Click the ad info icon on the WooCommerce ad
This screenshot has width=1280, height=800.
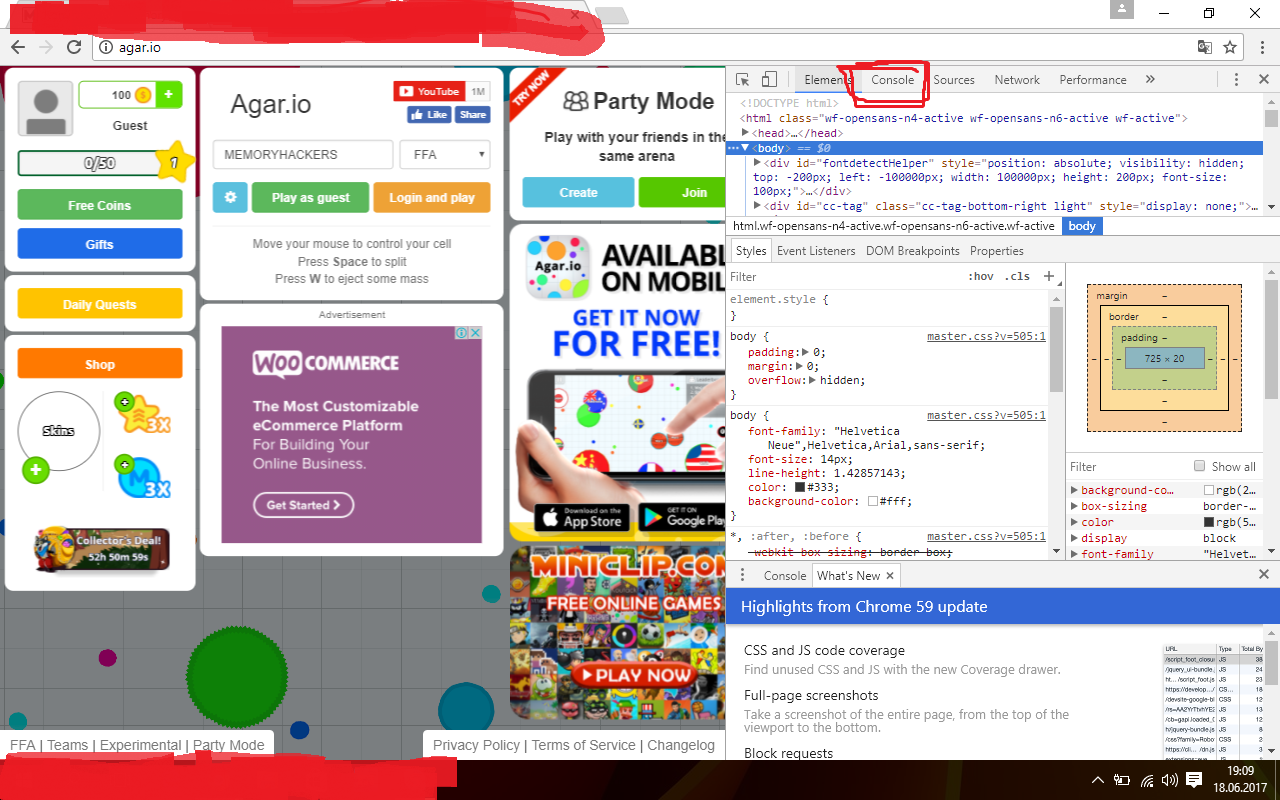point(463,333)
